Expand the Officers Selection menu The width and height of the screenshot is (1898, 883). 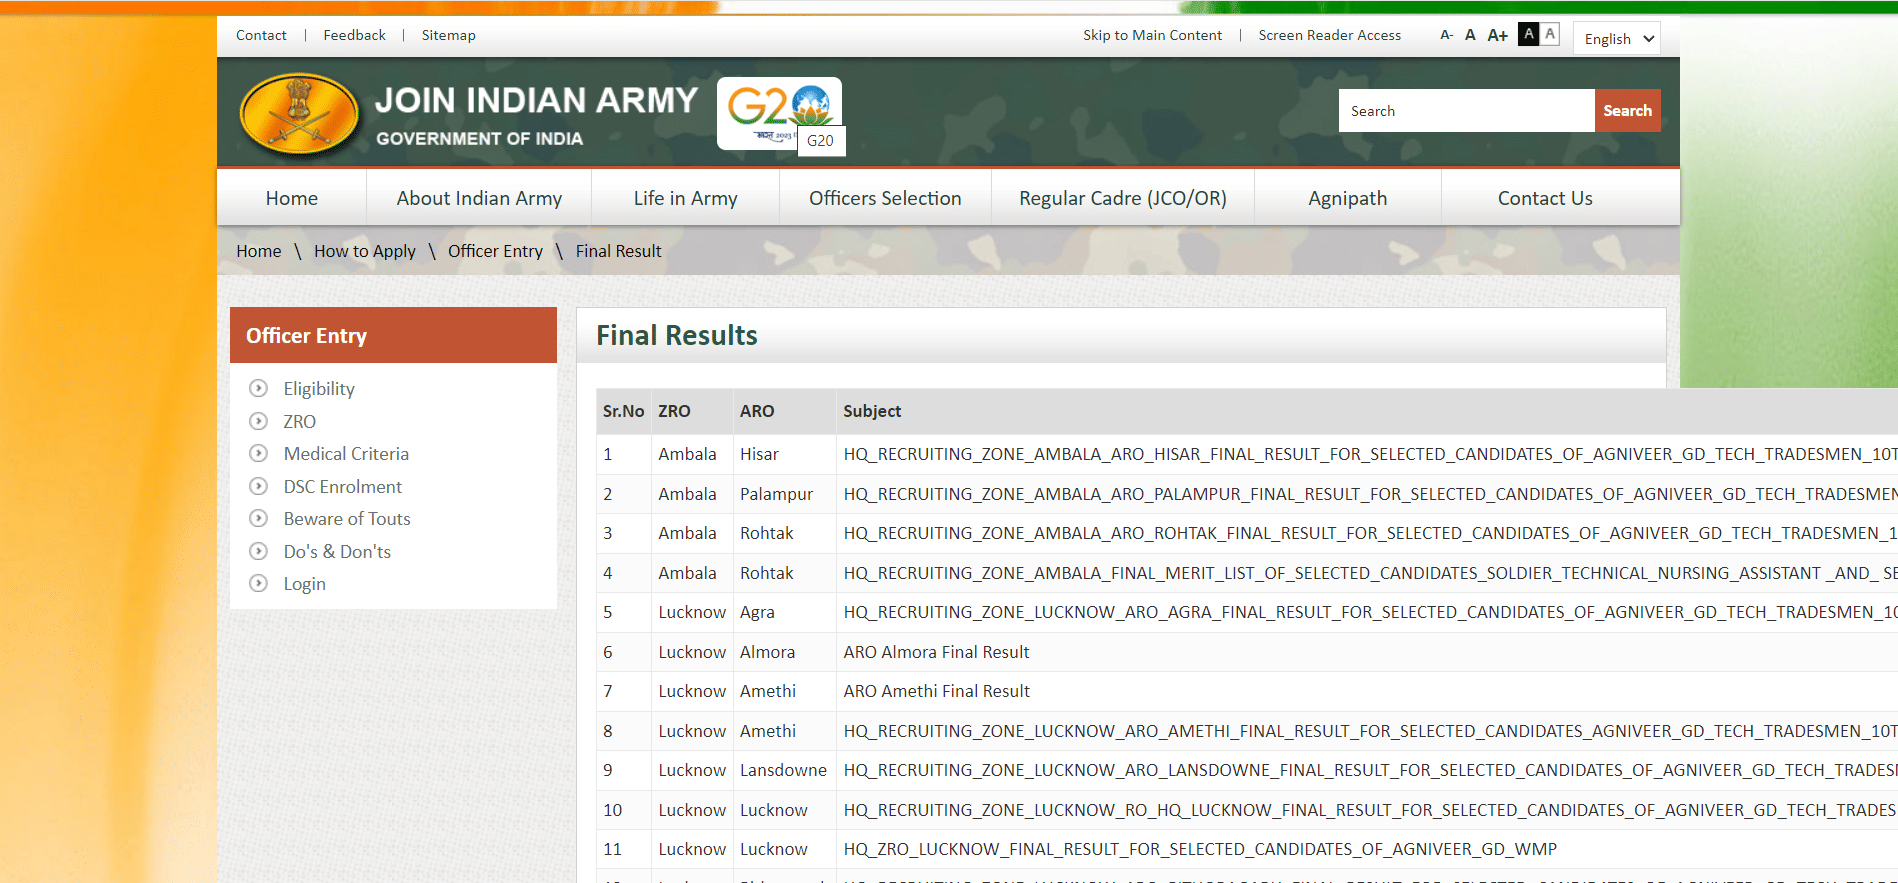[884, 198]
